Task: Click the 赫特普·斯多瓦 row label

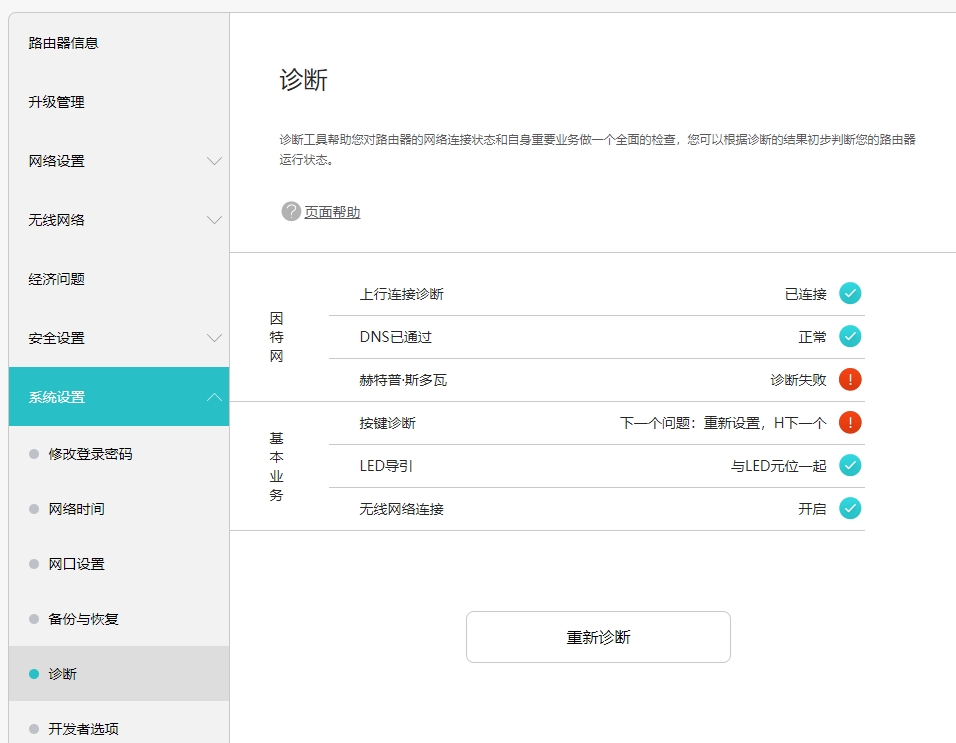Action: pyautogui.click(x=403, y=380)
